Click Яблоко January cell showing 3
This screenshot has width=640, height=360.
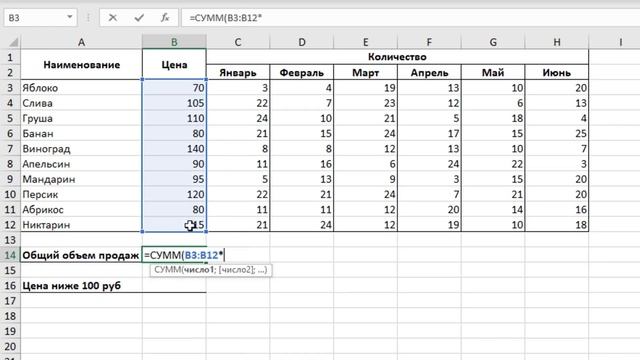tap(238, 88)
